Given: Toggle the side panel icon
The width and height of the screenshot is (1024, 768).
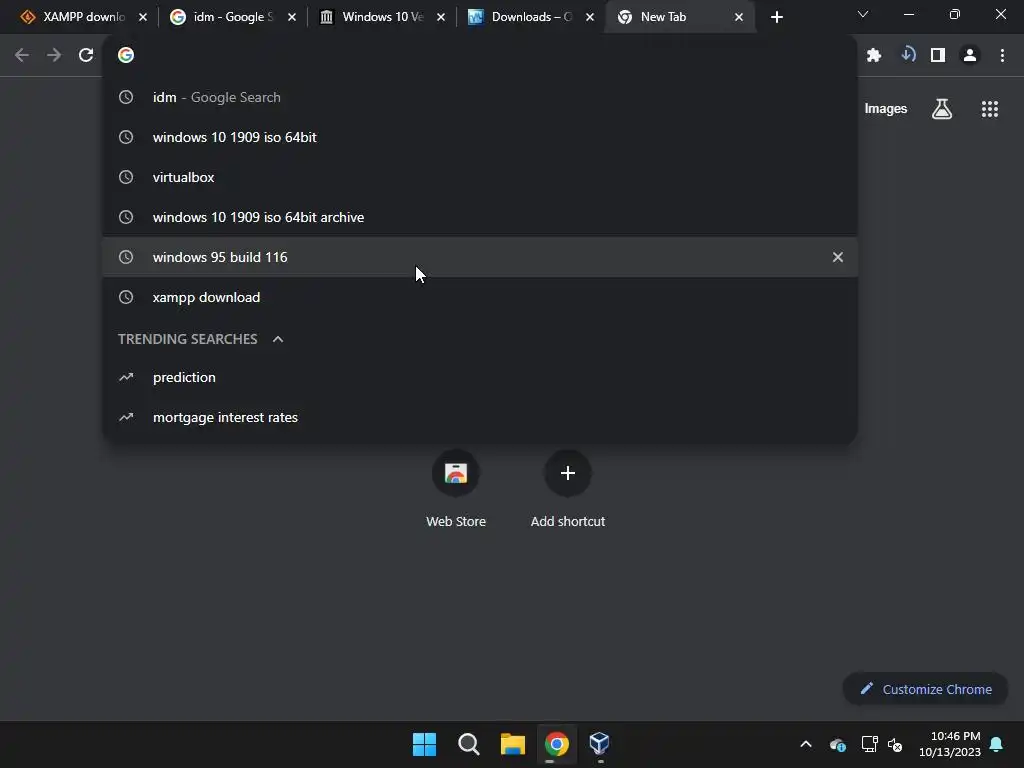Looking at the screenshot, I should (938, 56).
